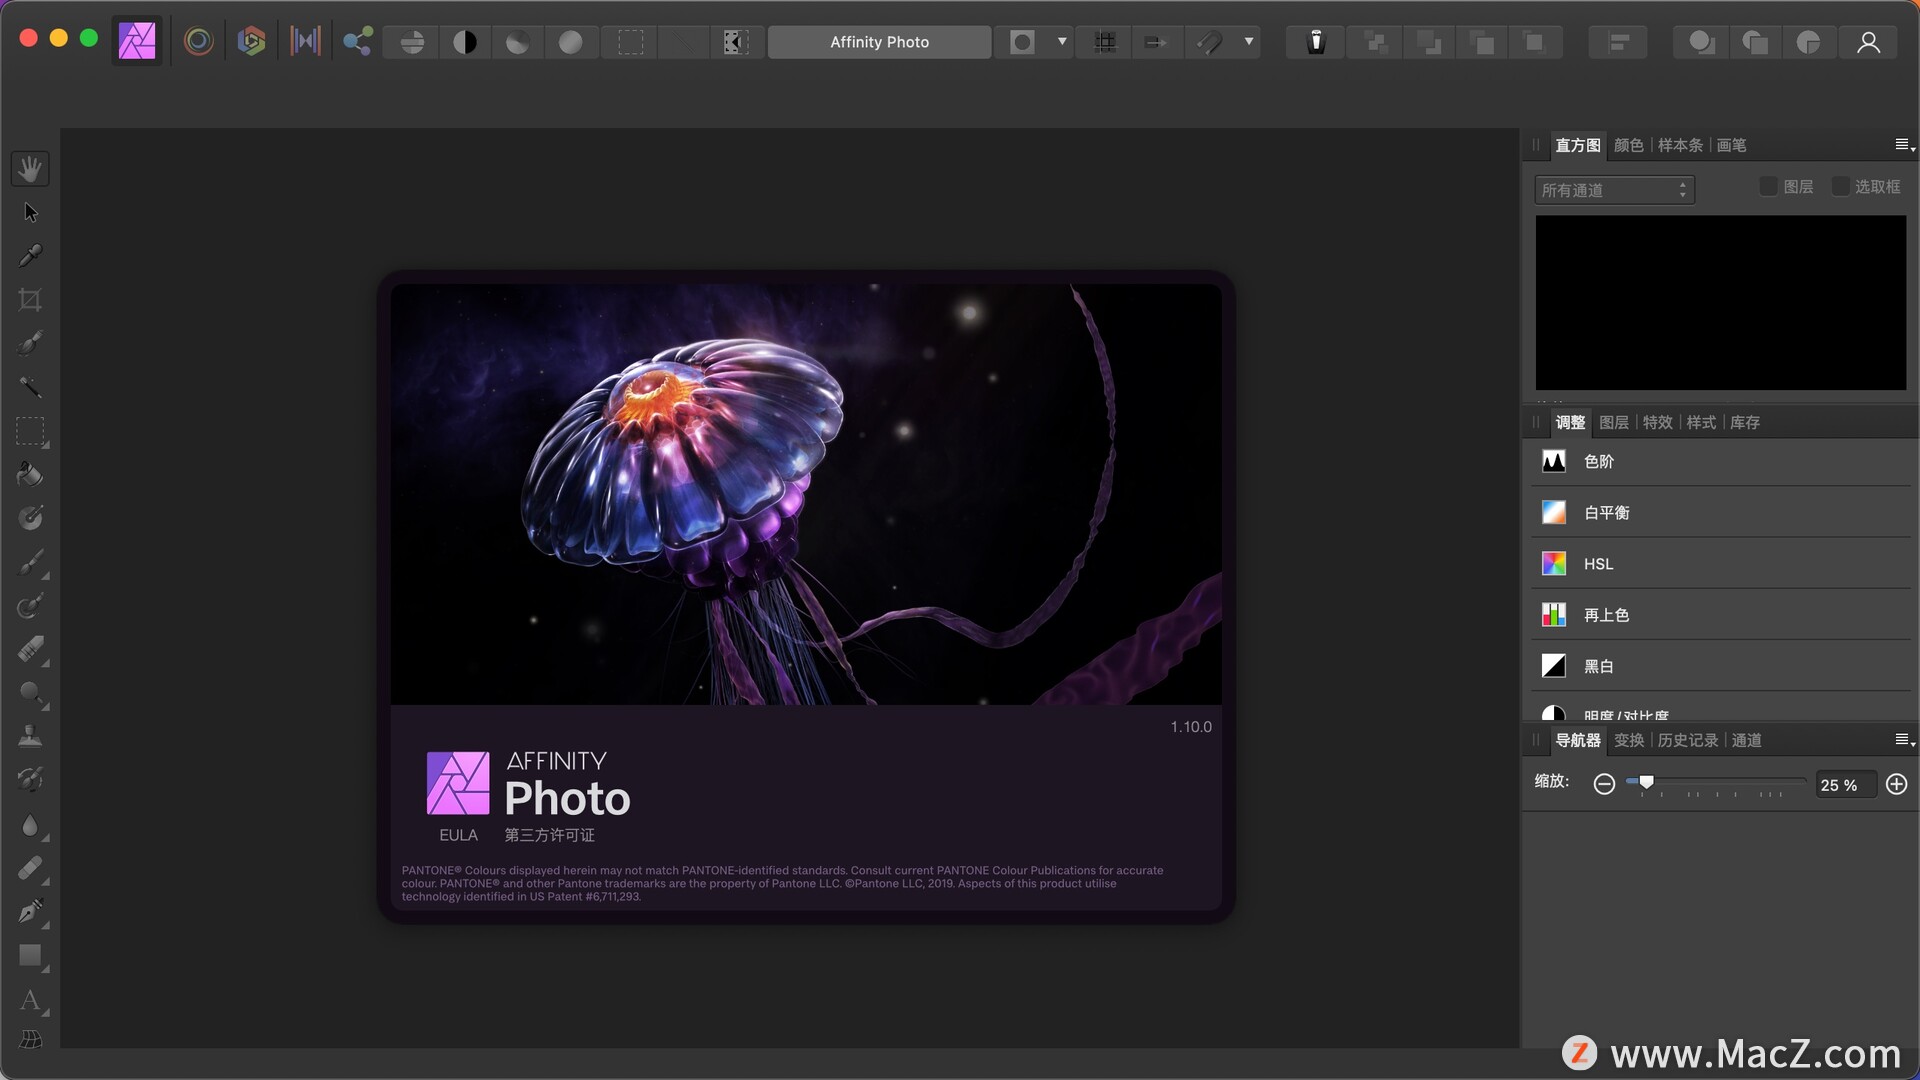
Task: Select the Paint Brush tool
Action: (30, 562)
